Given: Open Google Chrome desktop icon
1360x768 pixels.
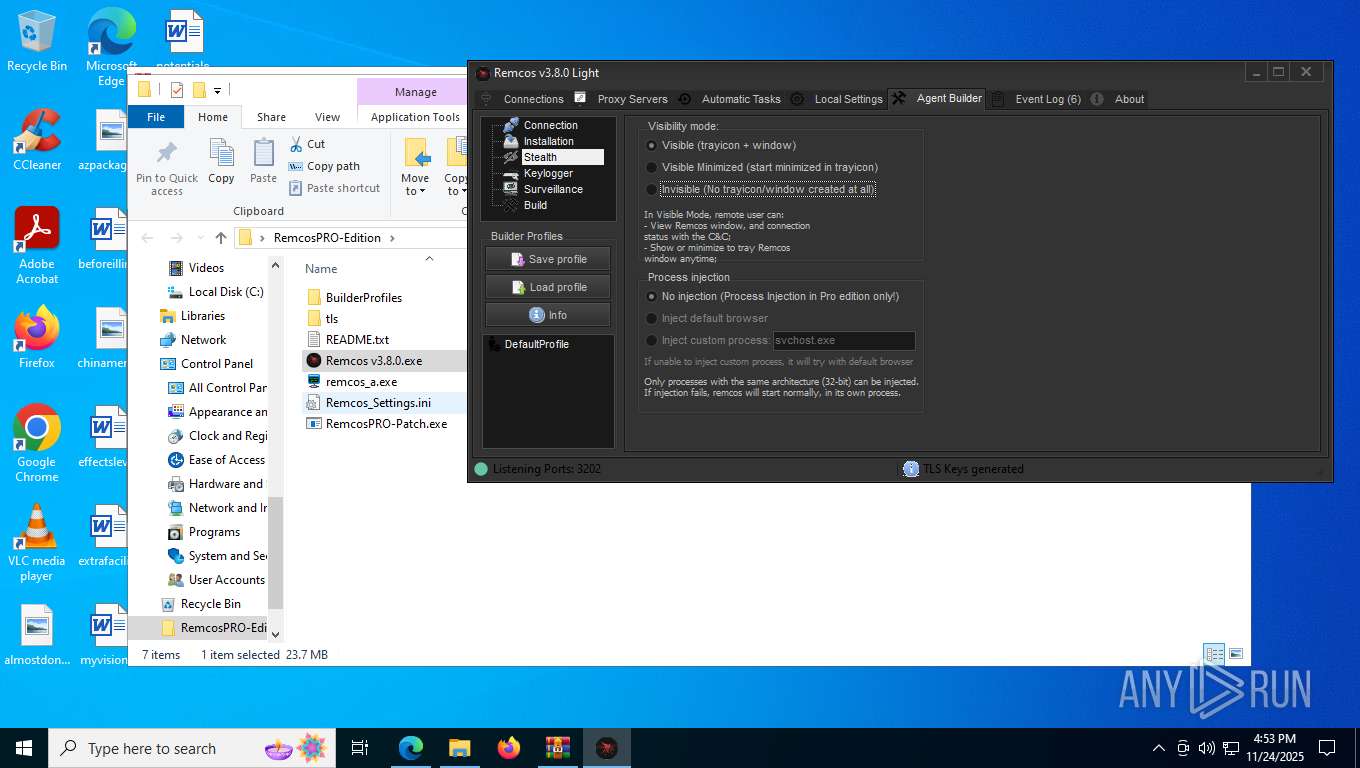Looking at the screenshot, I should point(37,444).
